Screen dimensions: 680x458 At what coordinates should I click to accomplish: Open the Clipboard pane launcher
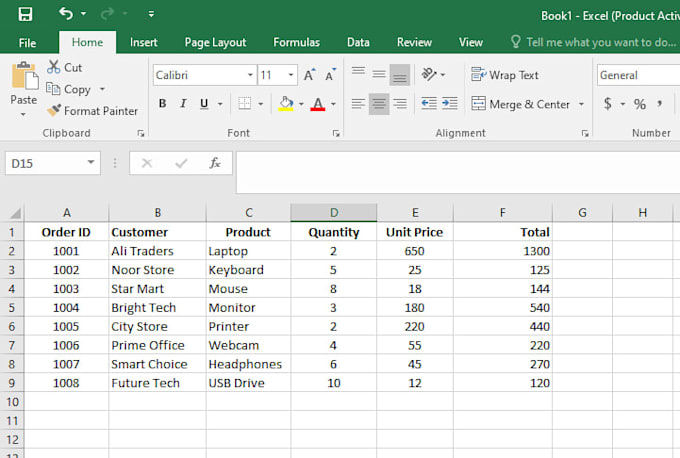pos(141,134)
